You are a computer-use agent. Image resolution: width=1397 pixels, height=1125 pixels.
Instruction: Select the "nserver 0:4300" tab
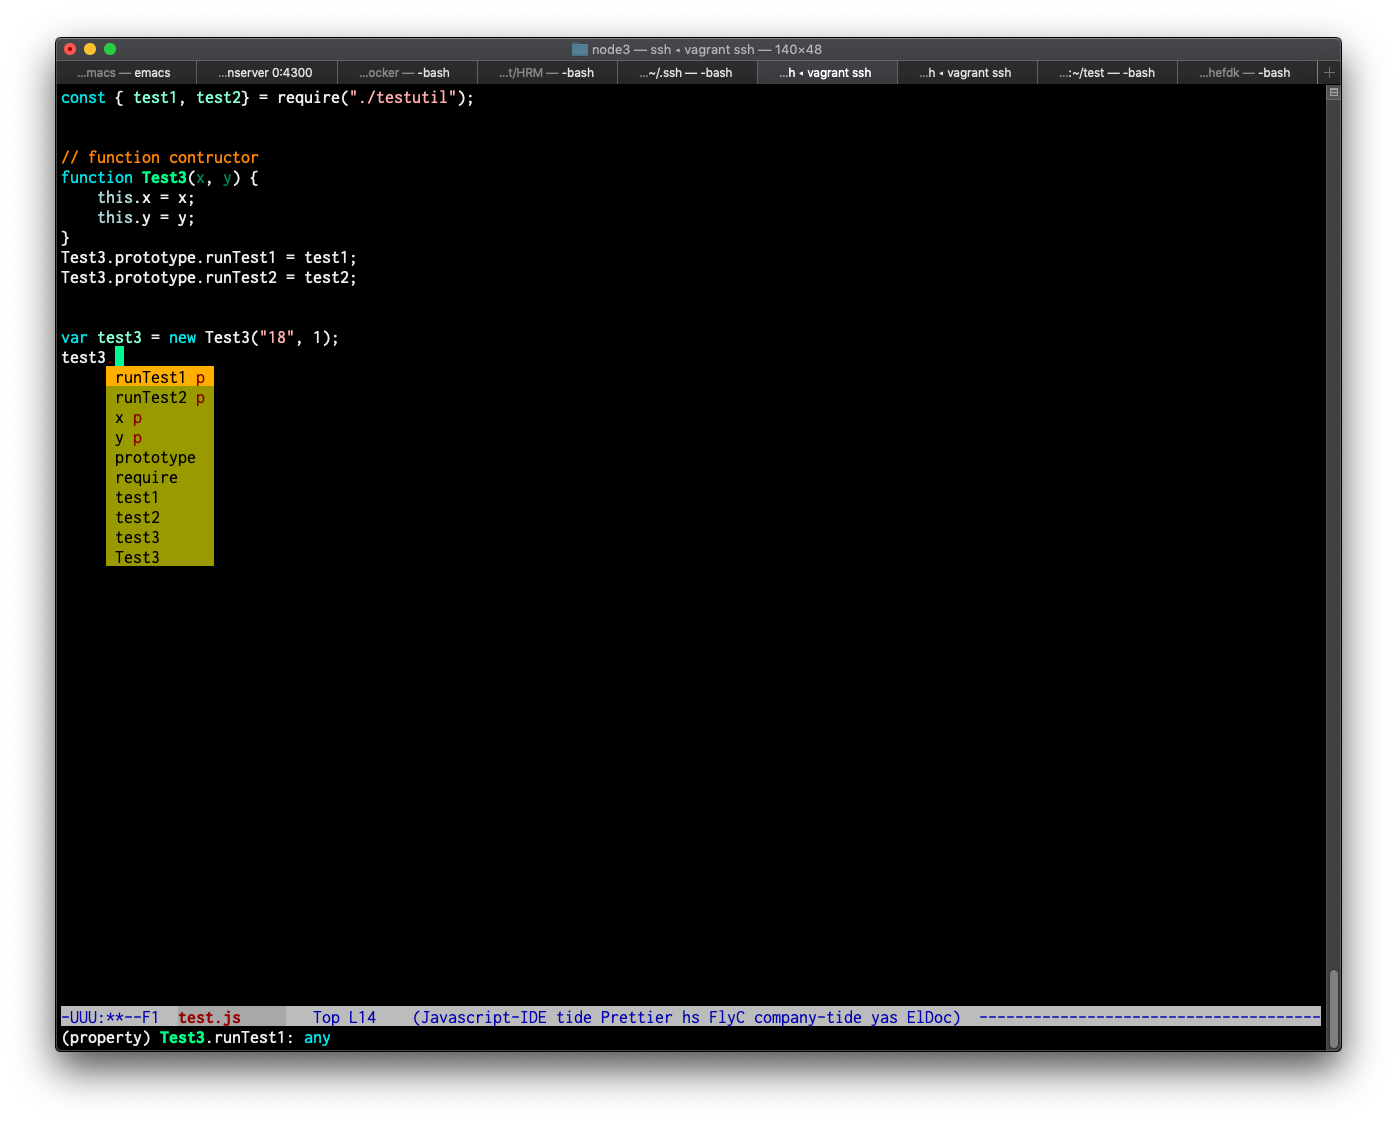[265, 72]
